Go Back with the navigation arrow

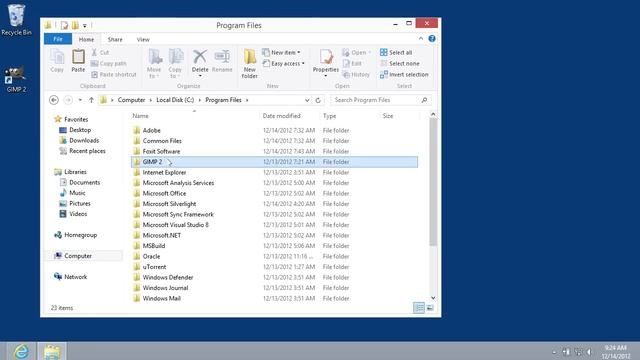(53, 100)
